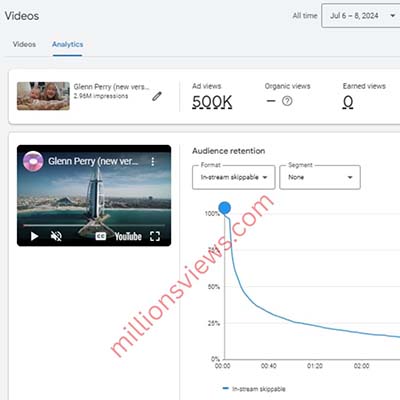Edit video using the pencil icon

[x=157, y=96]
